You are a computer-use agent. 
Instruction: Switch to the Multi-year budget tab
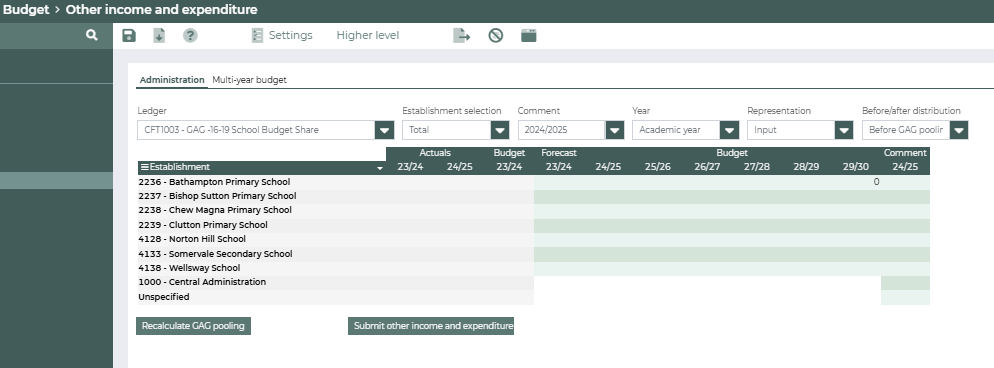pyautogui.click(x=249, y=80)
